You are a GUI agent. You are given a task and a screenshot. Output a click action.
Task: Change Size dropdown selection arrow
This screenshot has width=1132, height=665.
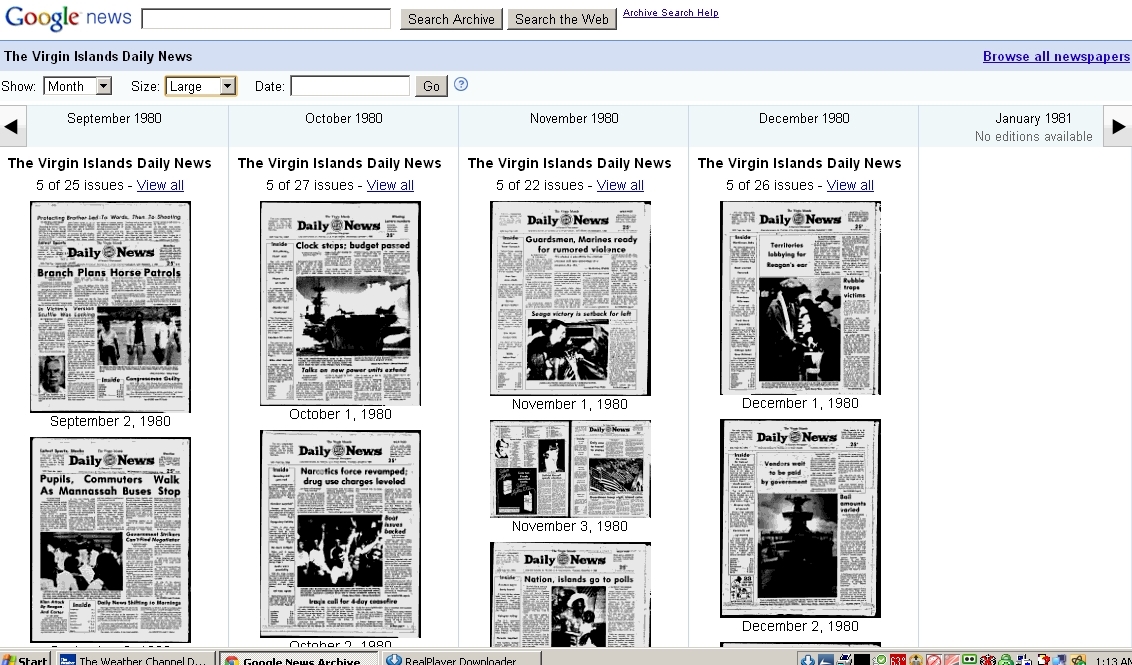point(227,86)
